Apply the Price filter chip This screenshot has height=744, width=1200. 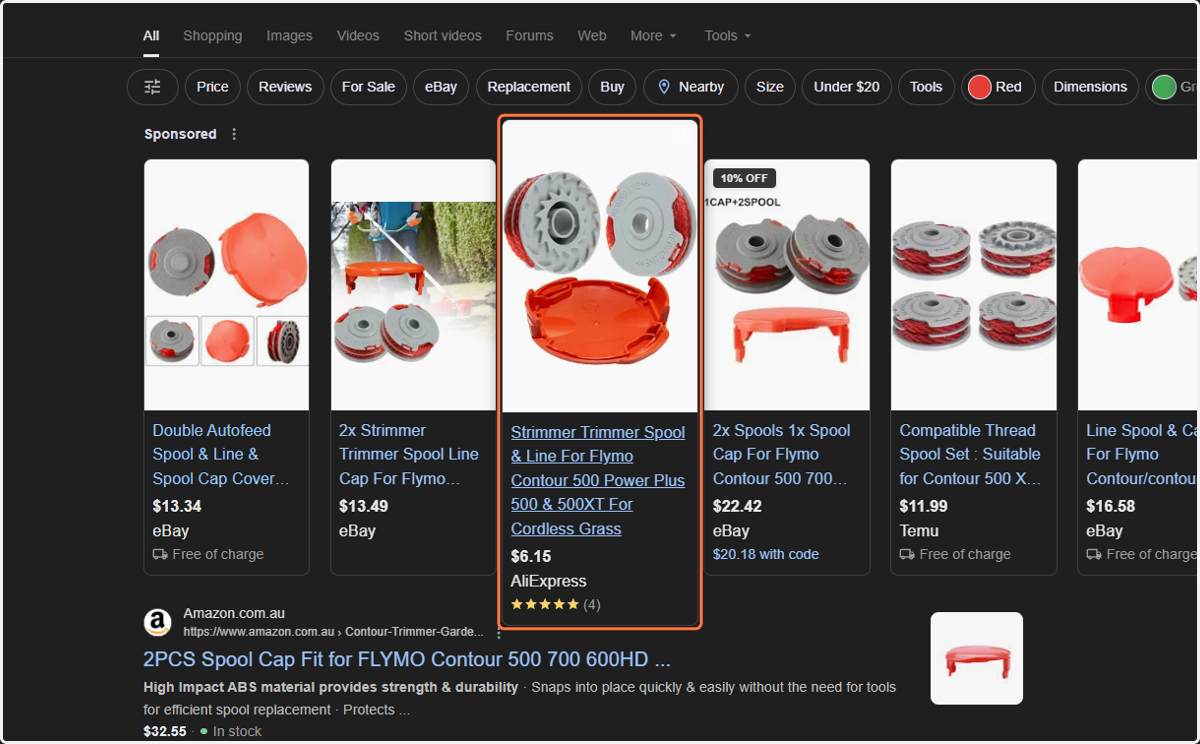tap(212, 87)
